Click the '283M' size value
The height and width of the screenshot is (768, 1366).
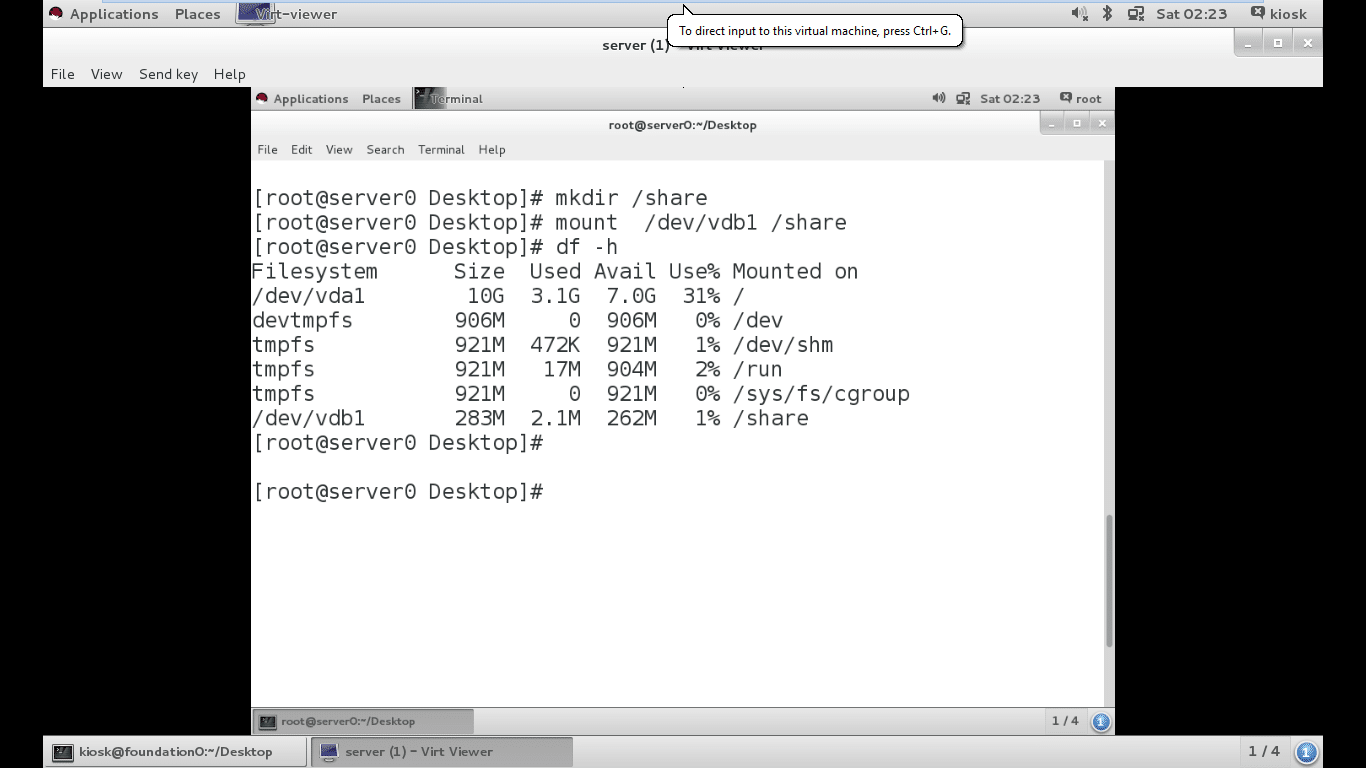pyautogui.click(x=479, y=419)
